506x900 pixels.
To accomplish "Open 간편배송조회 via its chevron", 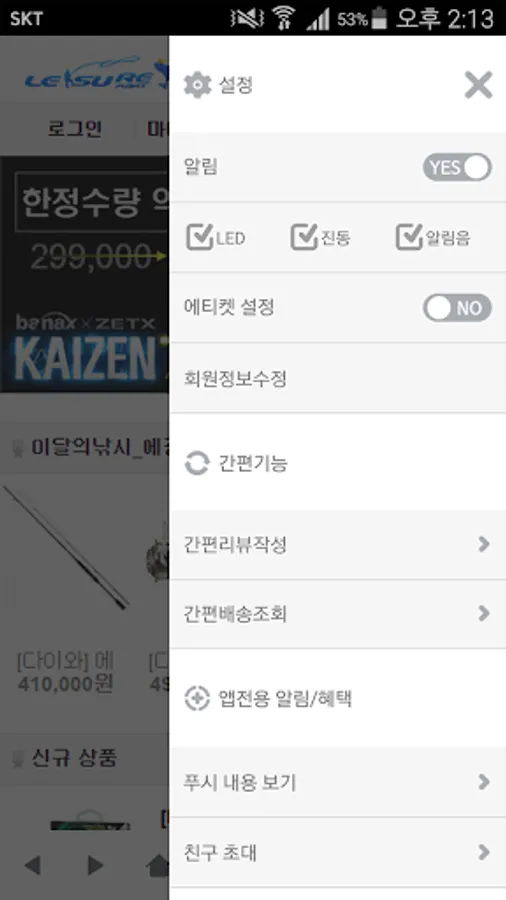I will click(484, 614).
